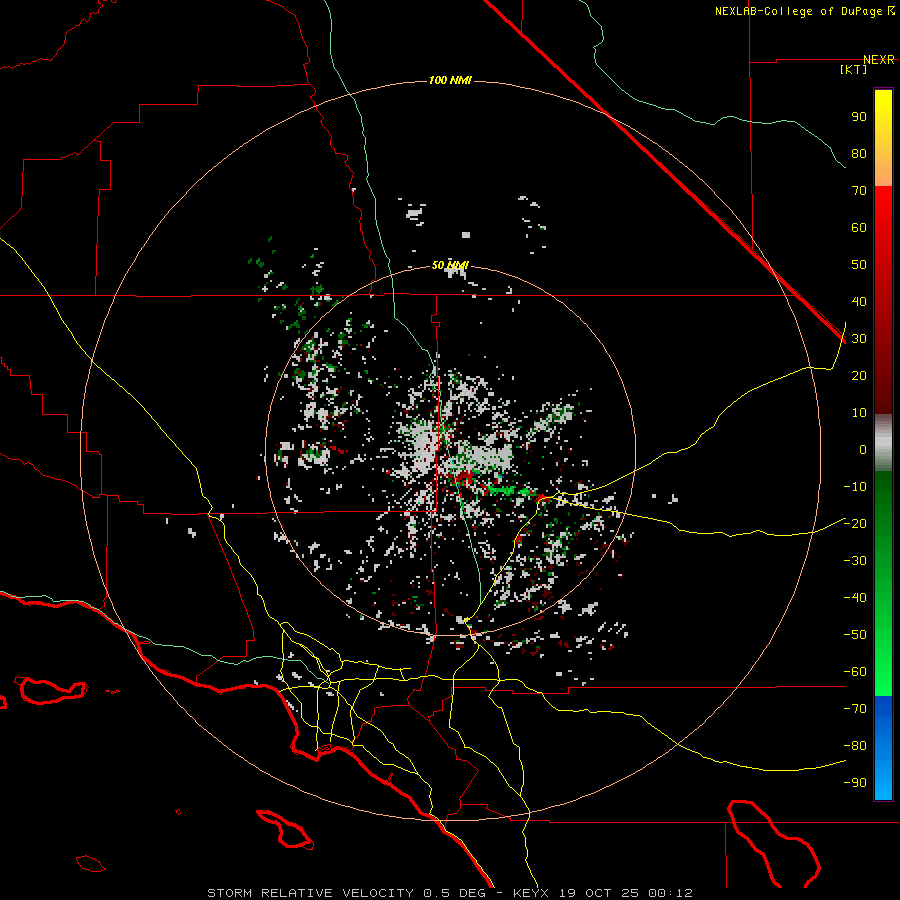Viewport: 900px width, 900px height.
Task: Click the 90 value on velocity scale
Action: (859, 117)
